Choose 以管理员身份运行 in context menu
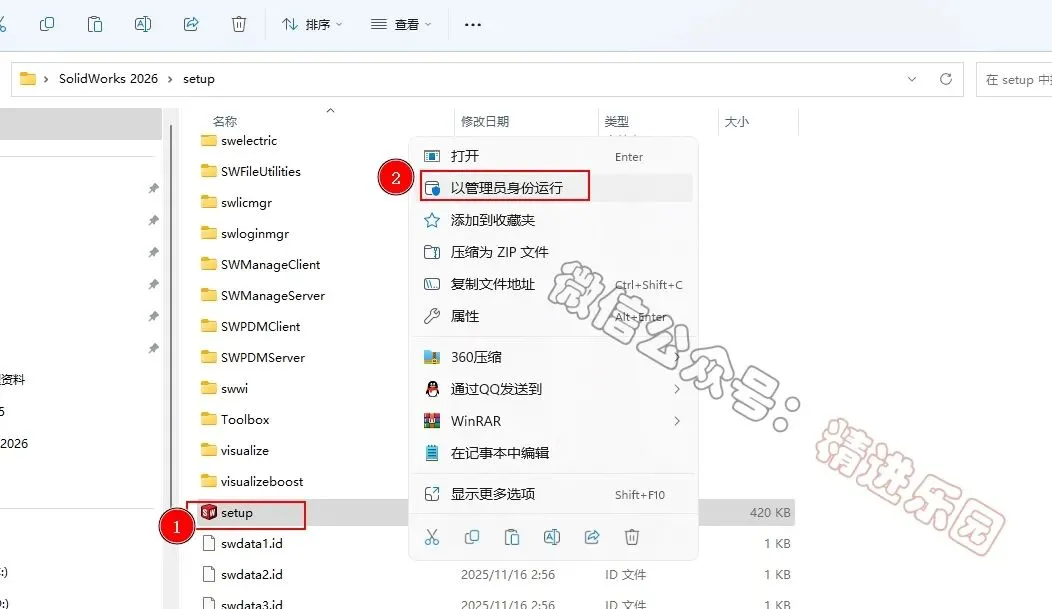Image resolution: width=1052 pixels, height=609 pixels. tap(551, 188)
